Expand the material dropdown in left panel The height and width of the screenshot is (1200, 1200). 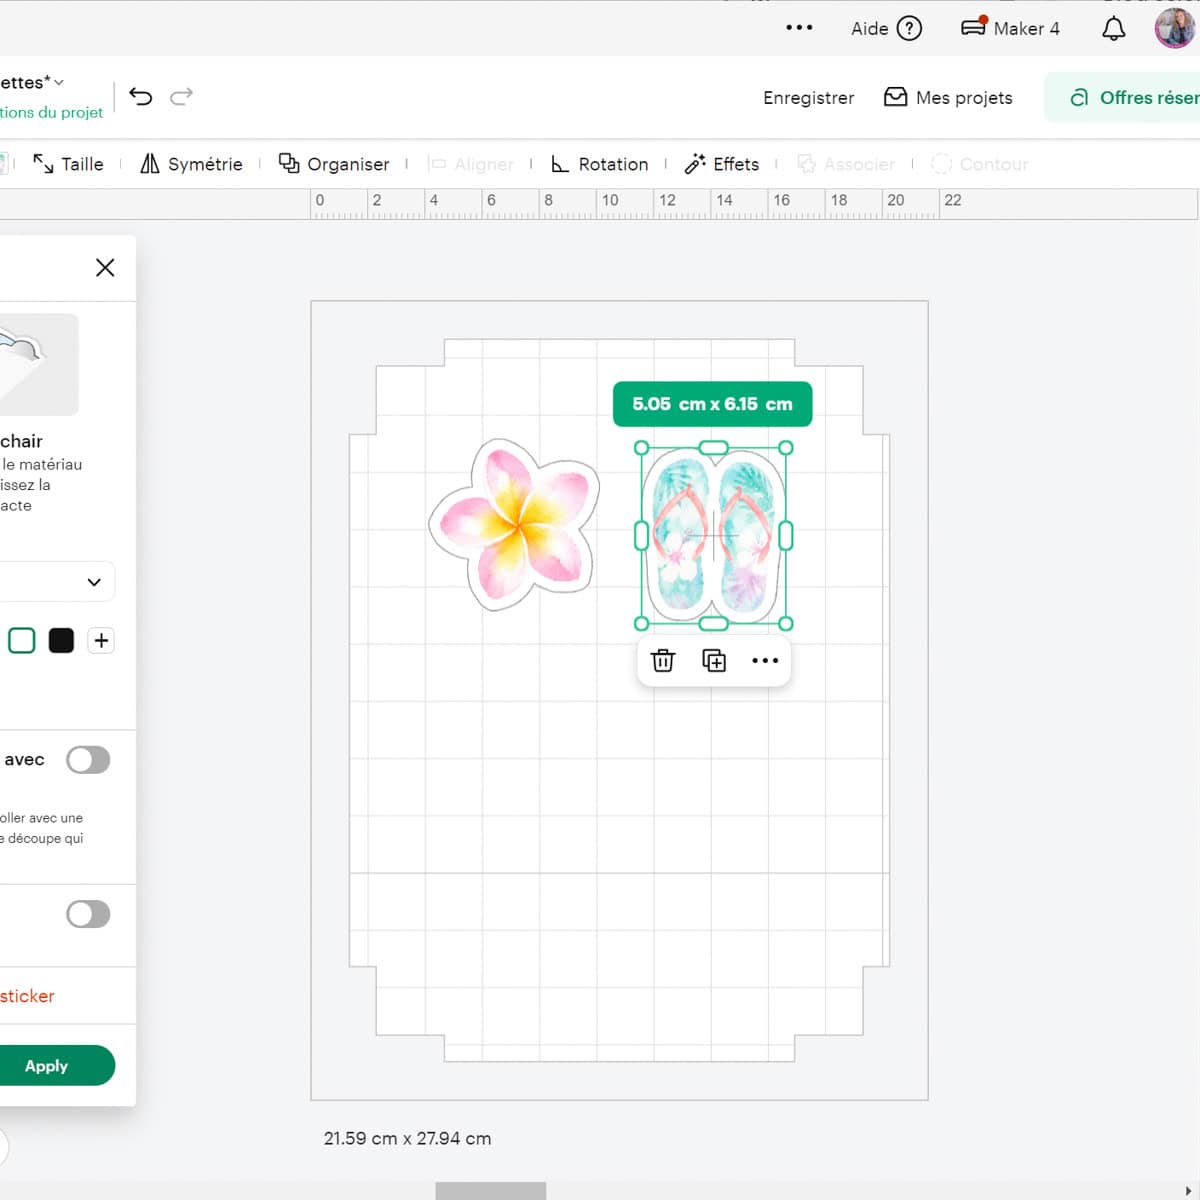(94, 581)
